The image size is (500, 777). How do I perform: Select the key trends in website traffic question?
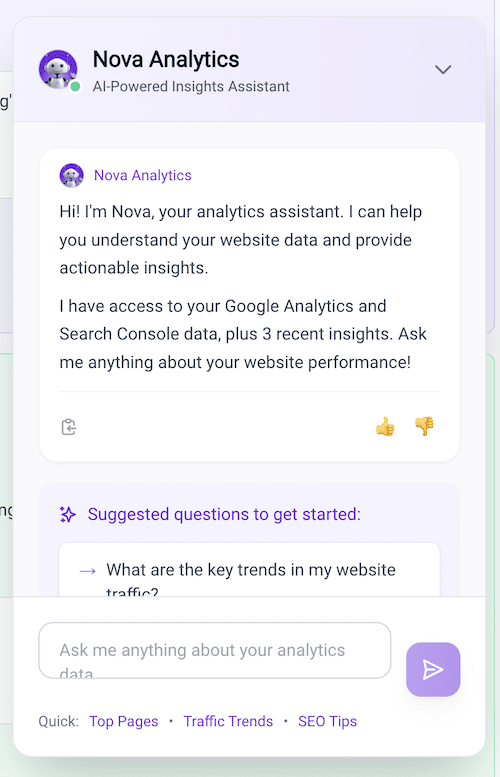click(249, 570)
